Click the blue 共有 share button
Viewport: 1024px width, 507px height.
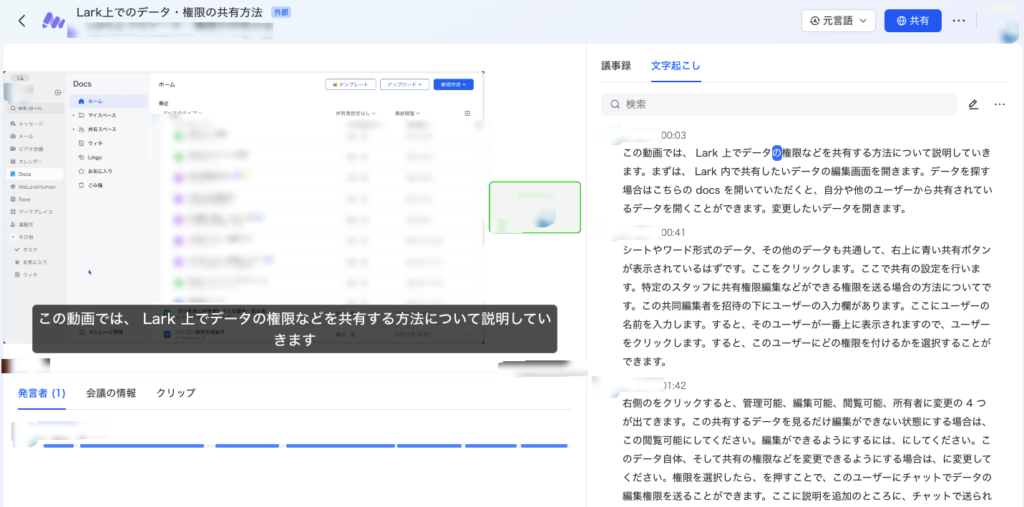coord(912,21)
